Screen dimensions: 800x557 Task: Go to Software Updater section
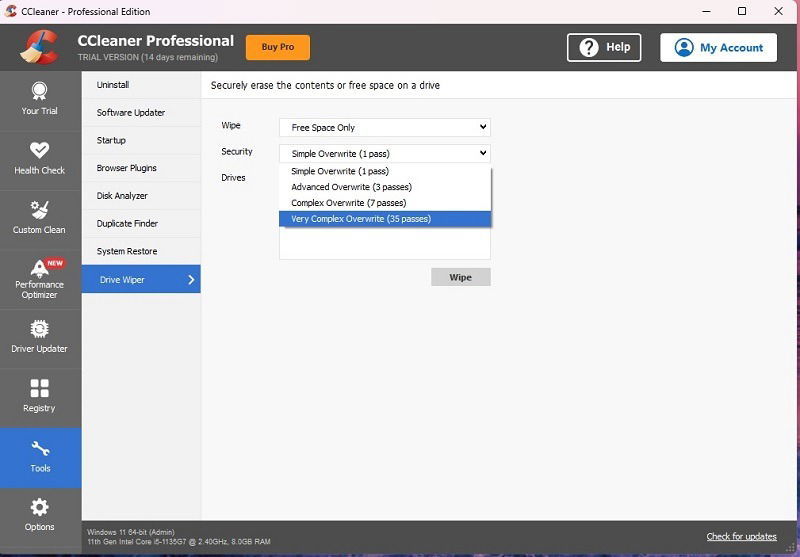141,113
